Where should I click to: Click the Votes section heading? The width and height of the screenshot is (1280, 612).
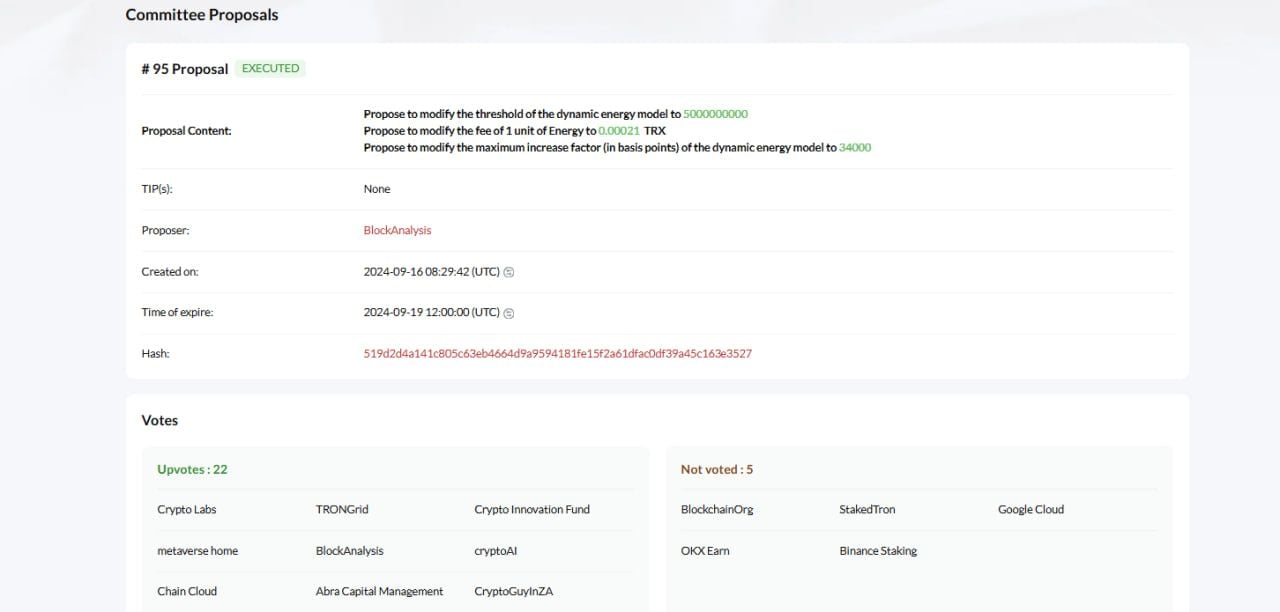pyautogui.click(x=160, y=420)
